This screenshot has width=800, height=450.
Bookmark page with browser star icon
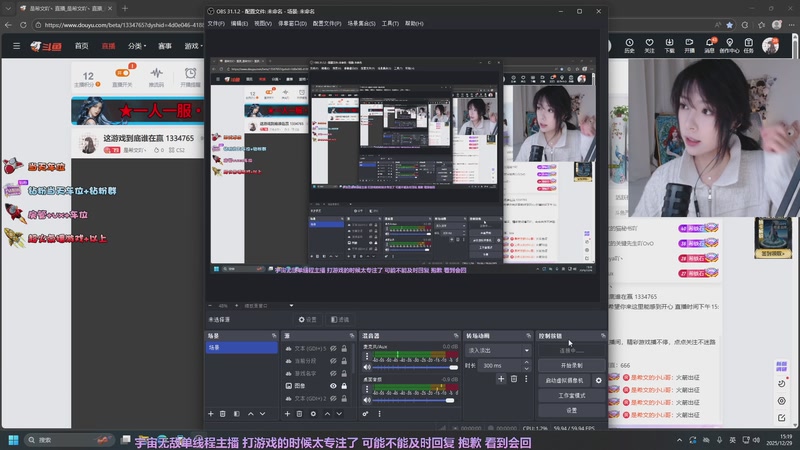730,24
